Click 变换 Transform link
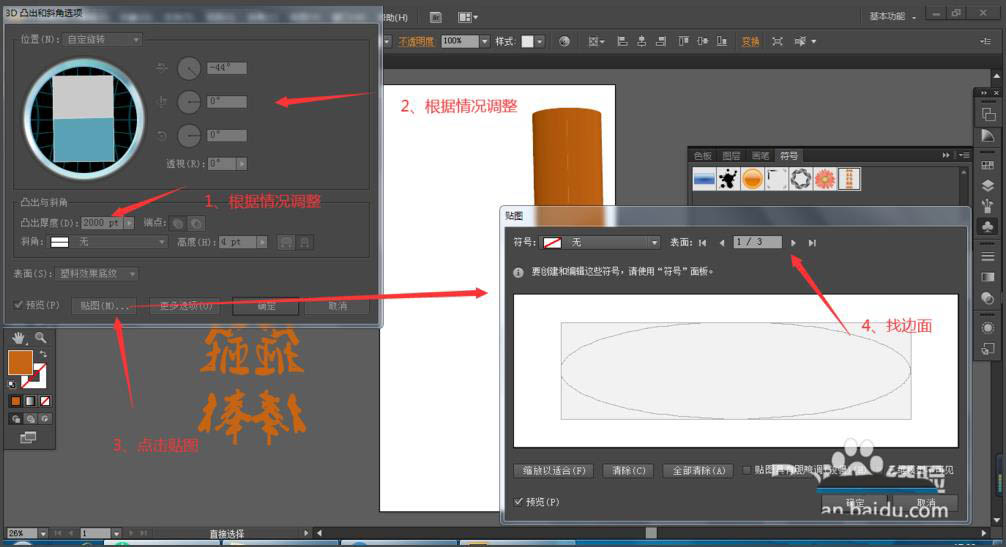 coord(750,42)
